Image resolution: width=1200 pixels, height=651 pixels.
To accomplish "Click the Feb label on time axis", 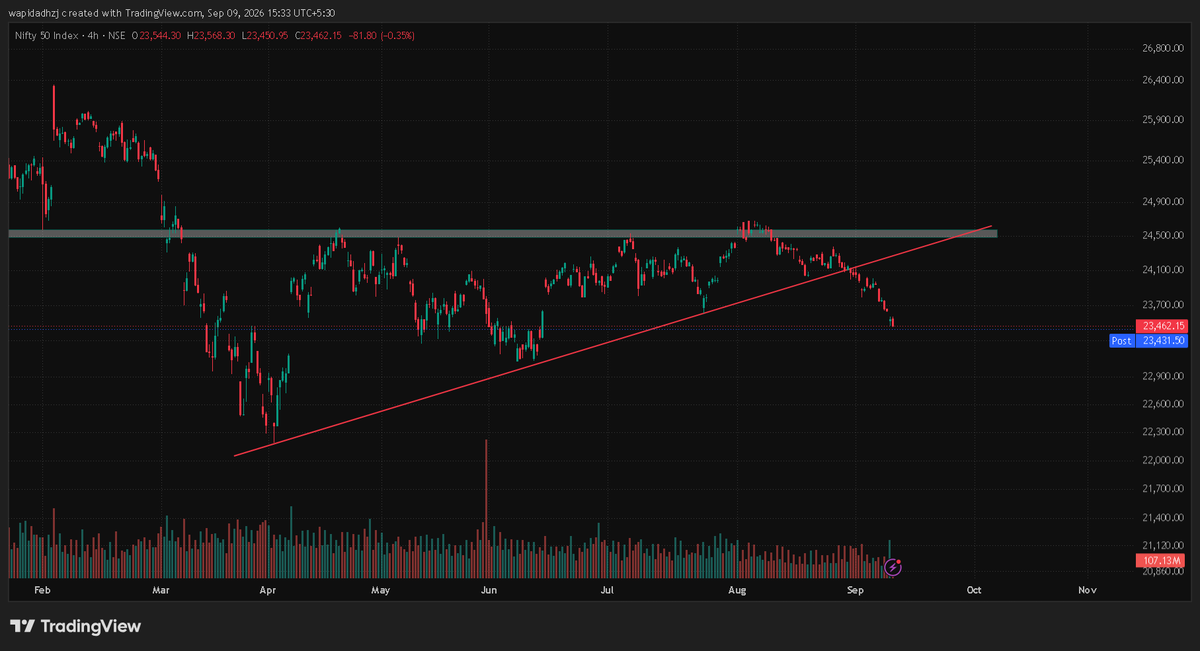I will (42, 590).
